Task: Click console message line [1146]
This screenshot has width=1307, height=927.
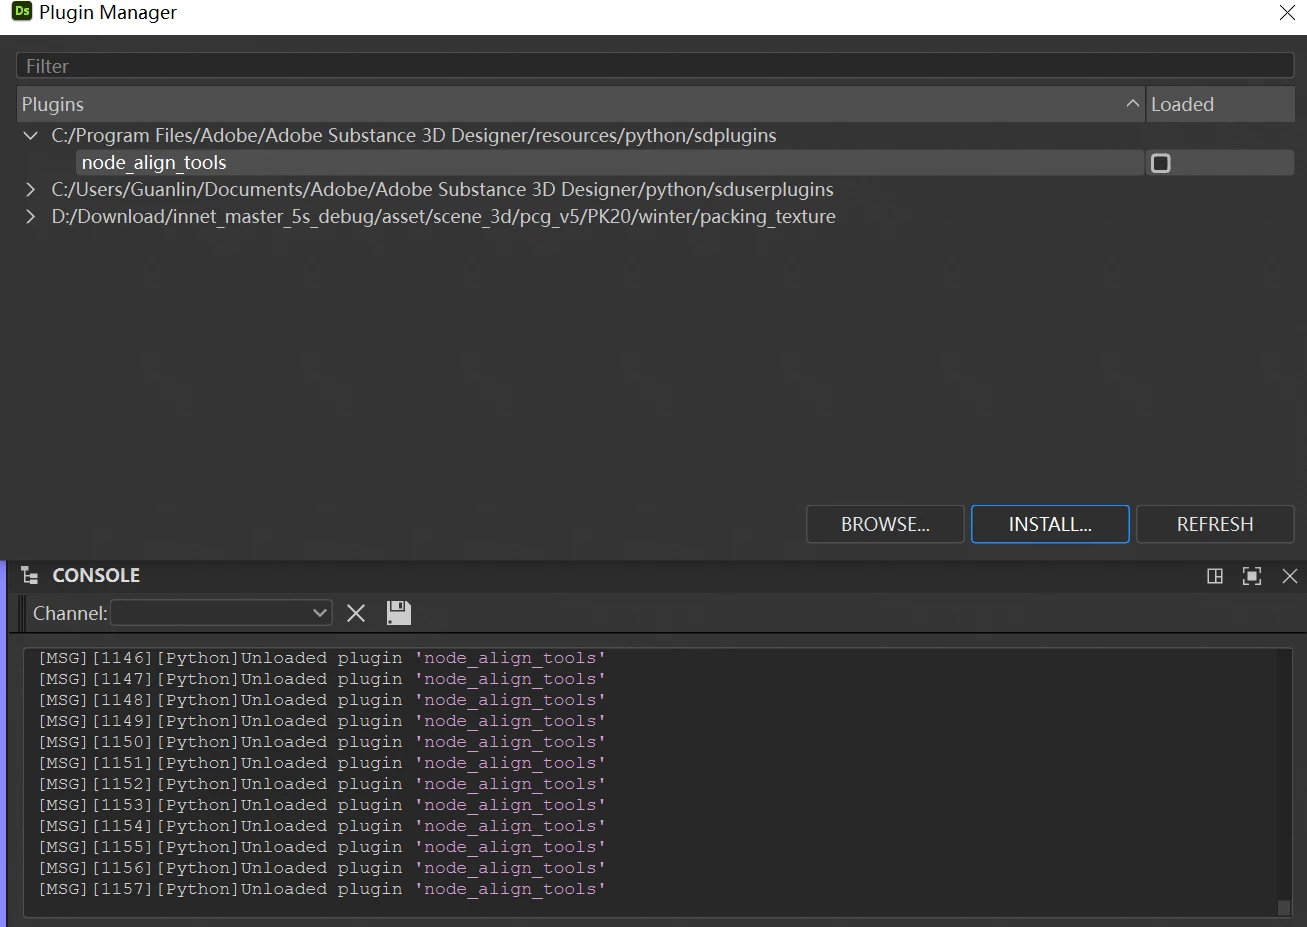Action: point(322,658)
